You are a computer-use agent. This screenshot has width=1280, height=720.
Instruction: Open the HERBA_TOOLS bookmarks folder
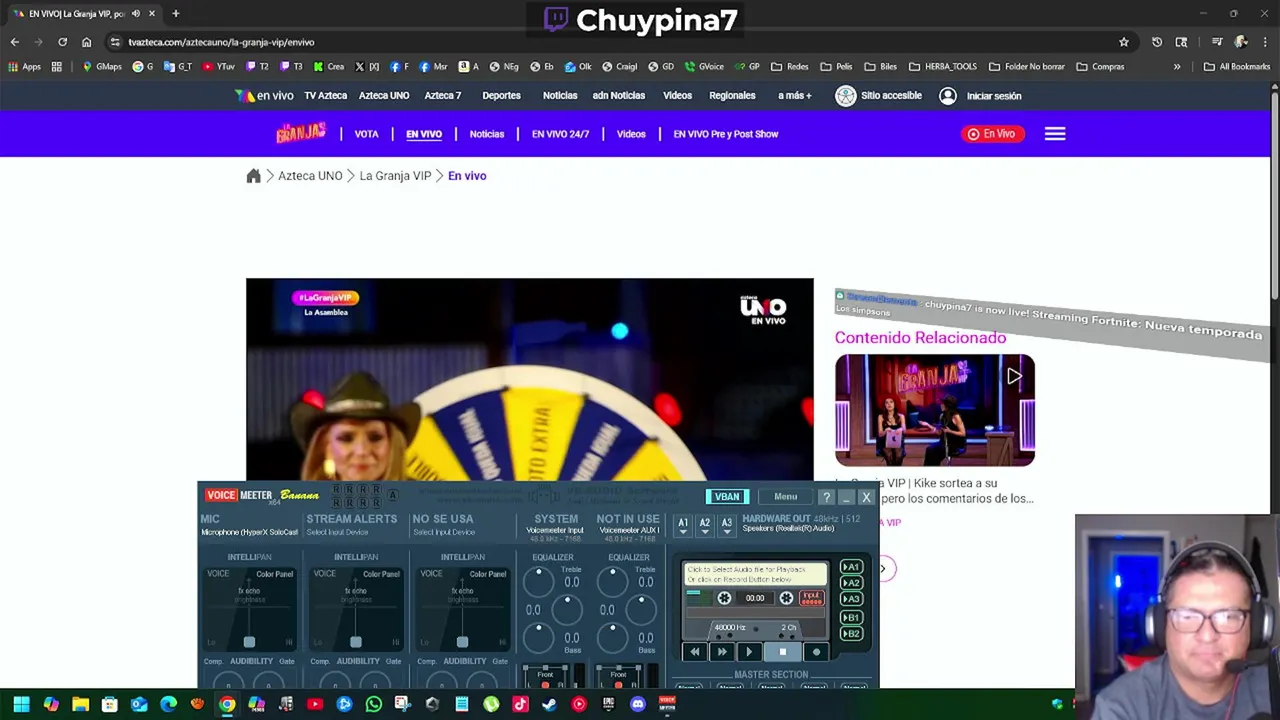click(x=943, y=67)
